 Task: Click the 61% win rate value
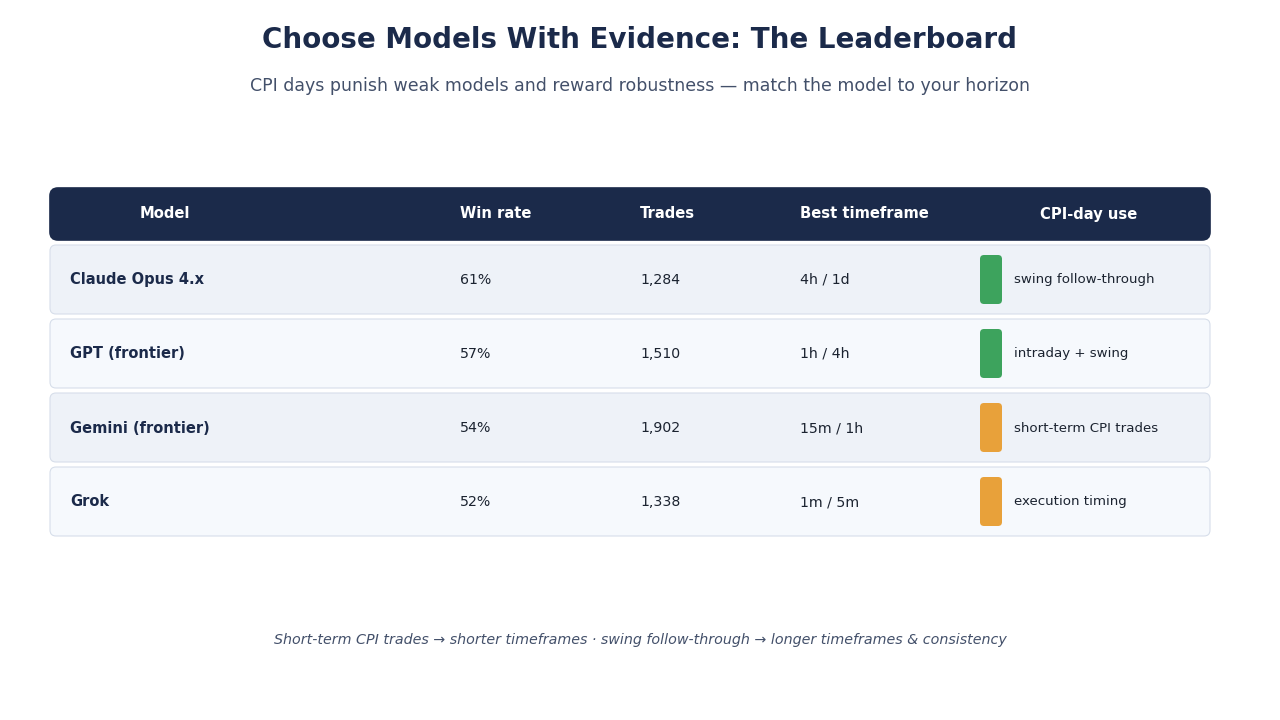(476, 280)
